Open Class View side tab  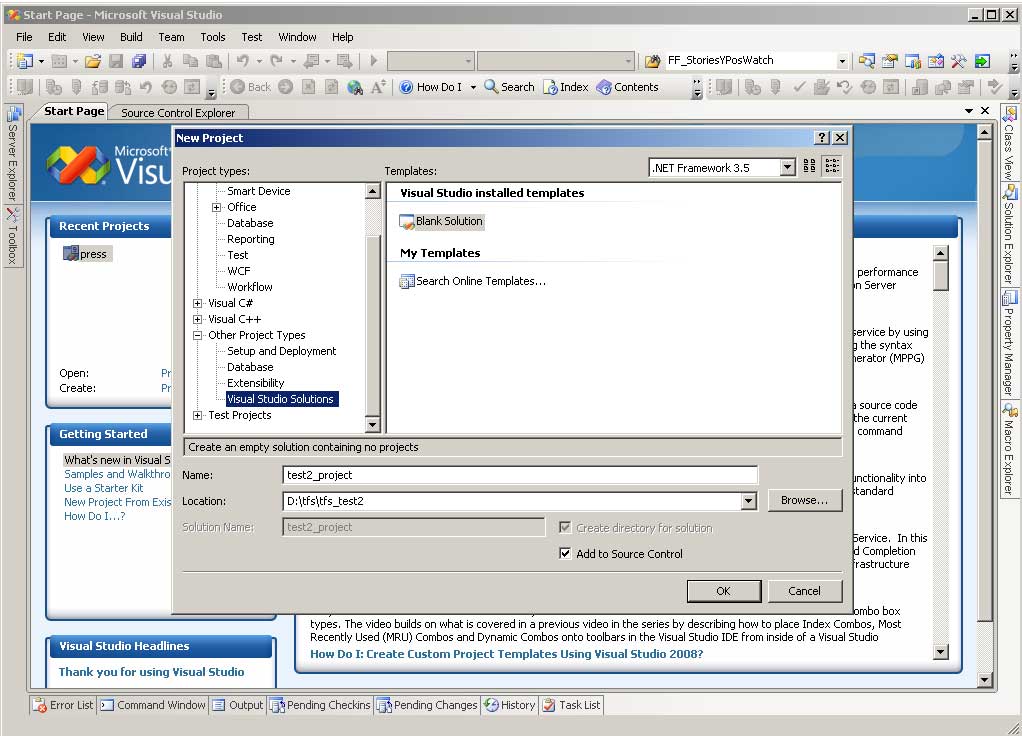(1009, 143)
